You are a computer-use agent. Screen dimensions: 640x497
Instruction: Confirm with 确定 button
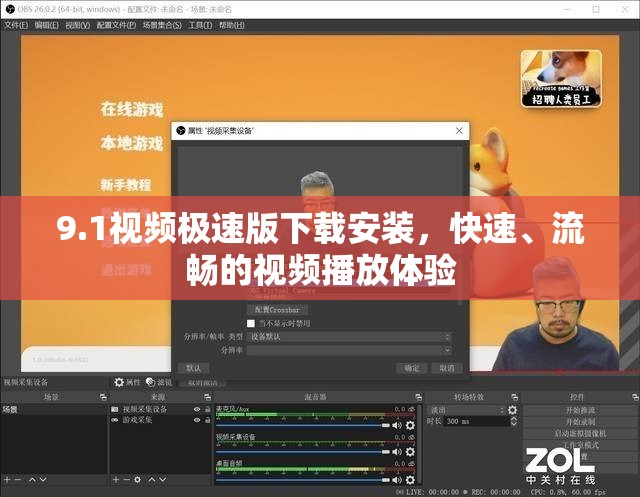411,368
